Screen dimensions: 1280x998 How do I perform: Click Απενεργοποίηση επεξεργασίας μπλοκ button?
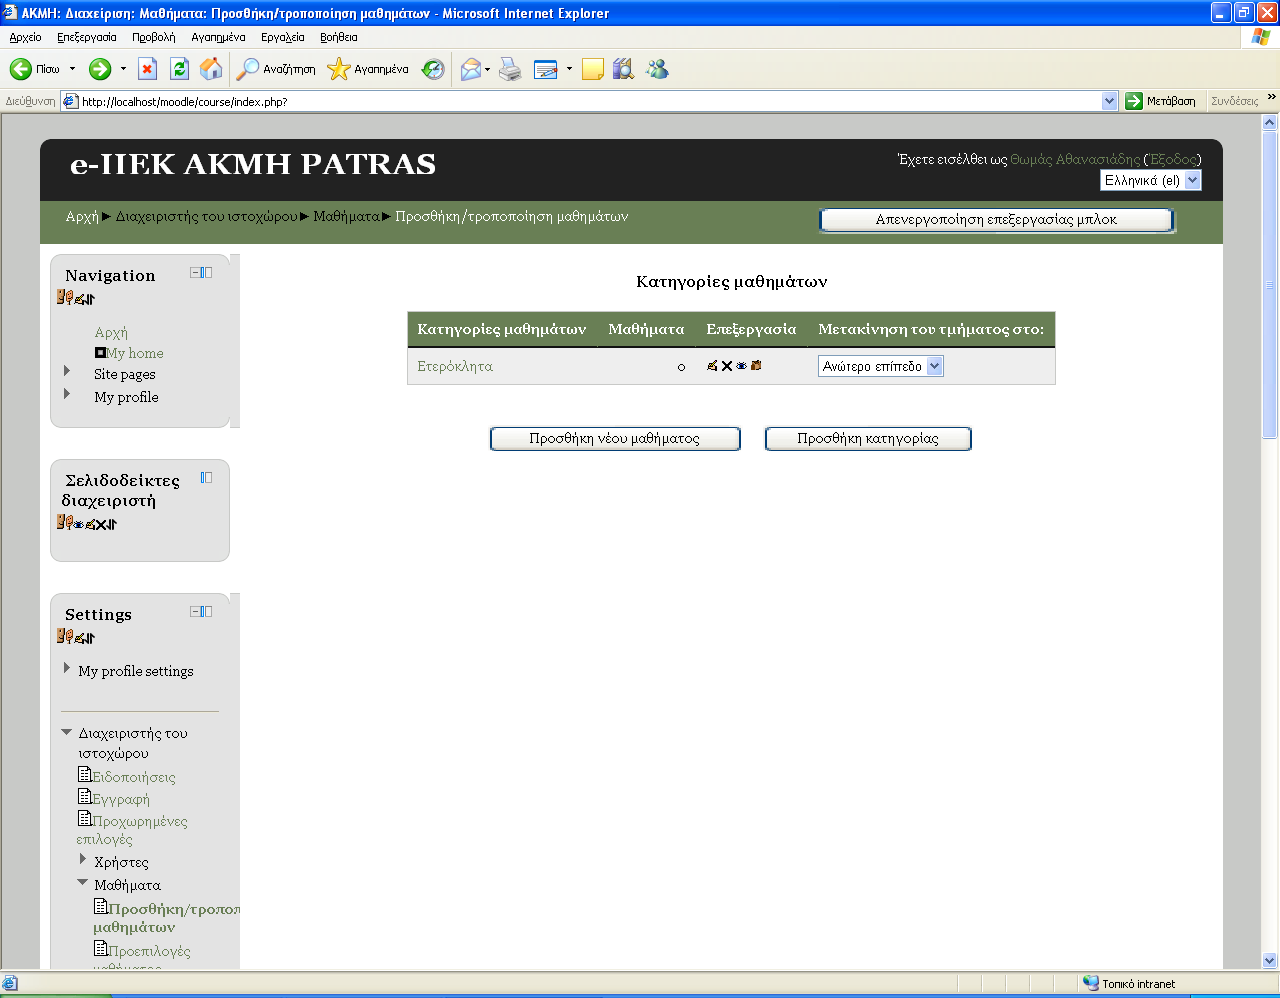(x=996, y=220)
